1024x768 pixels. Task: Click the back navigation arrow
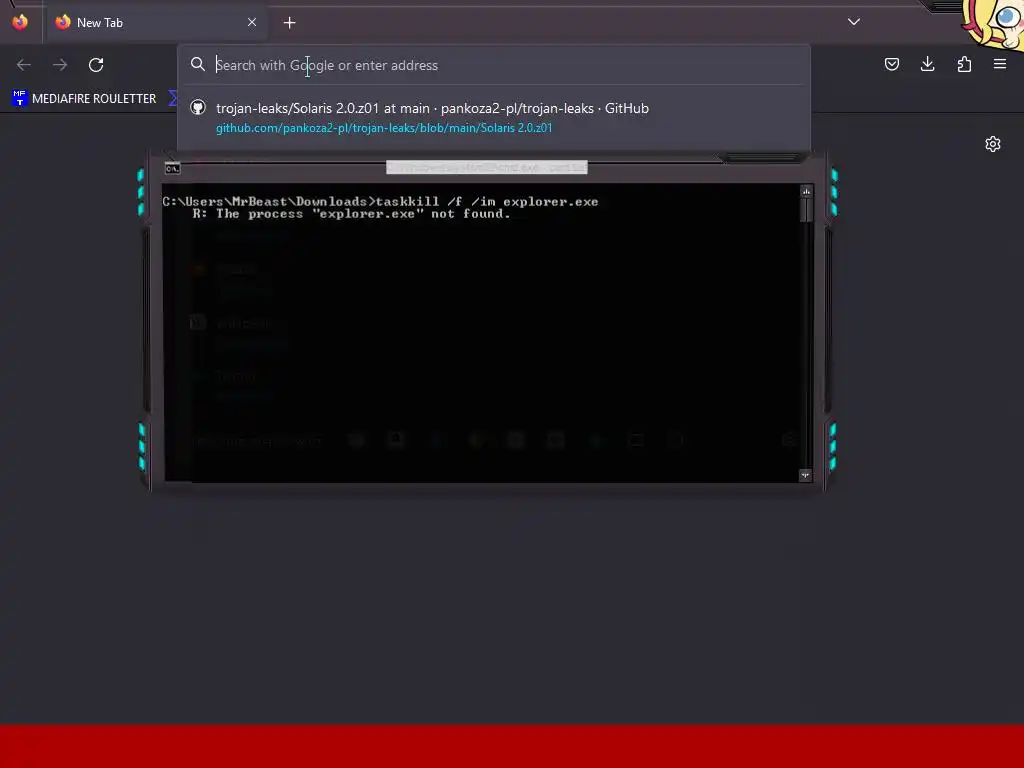tap(24, 65)
